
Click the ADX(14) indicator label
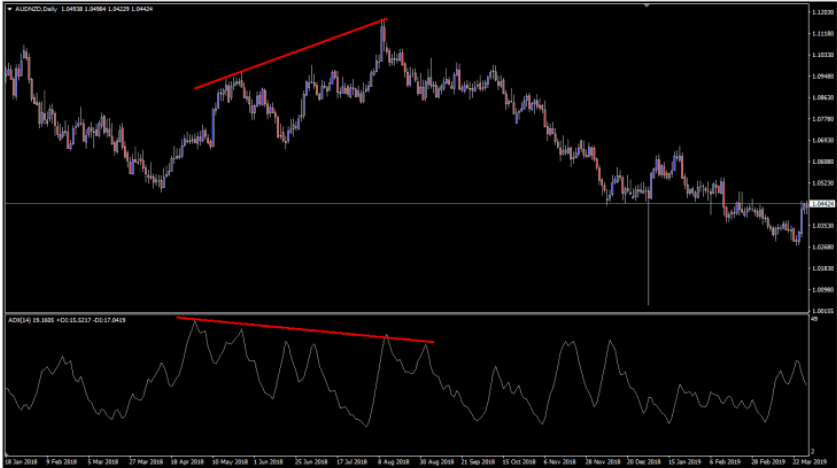tap(20, 321)
